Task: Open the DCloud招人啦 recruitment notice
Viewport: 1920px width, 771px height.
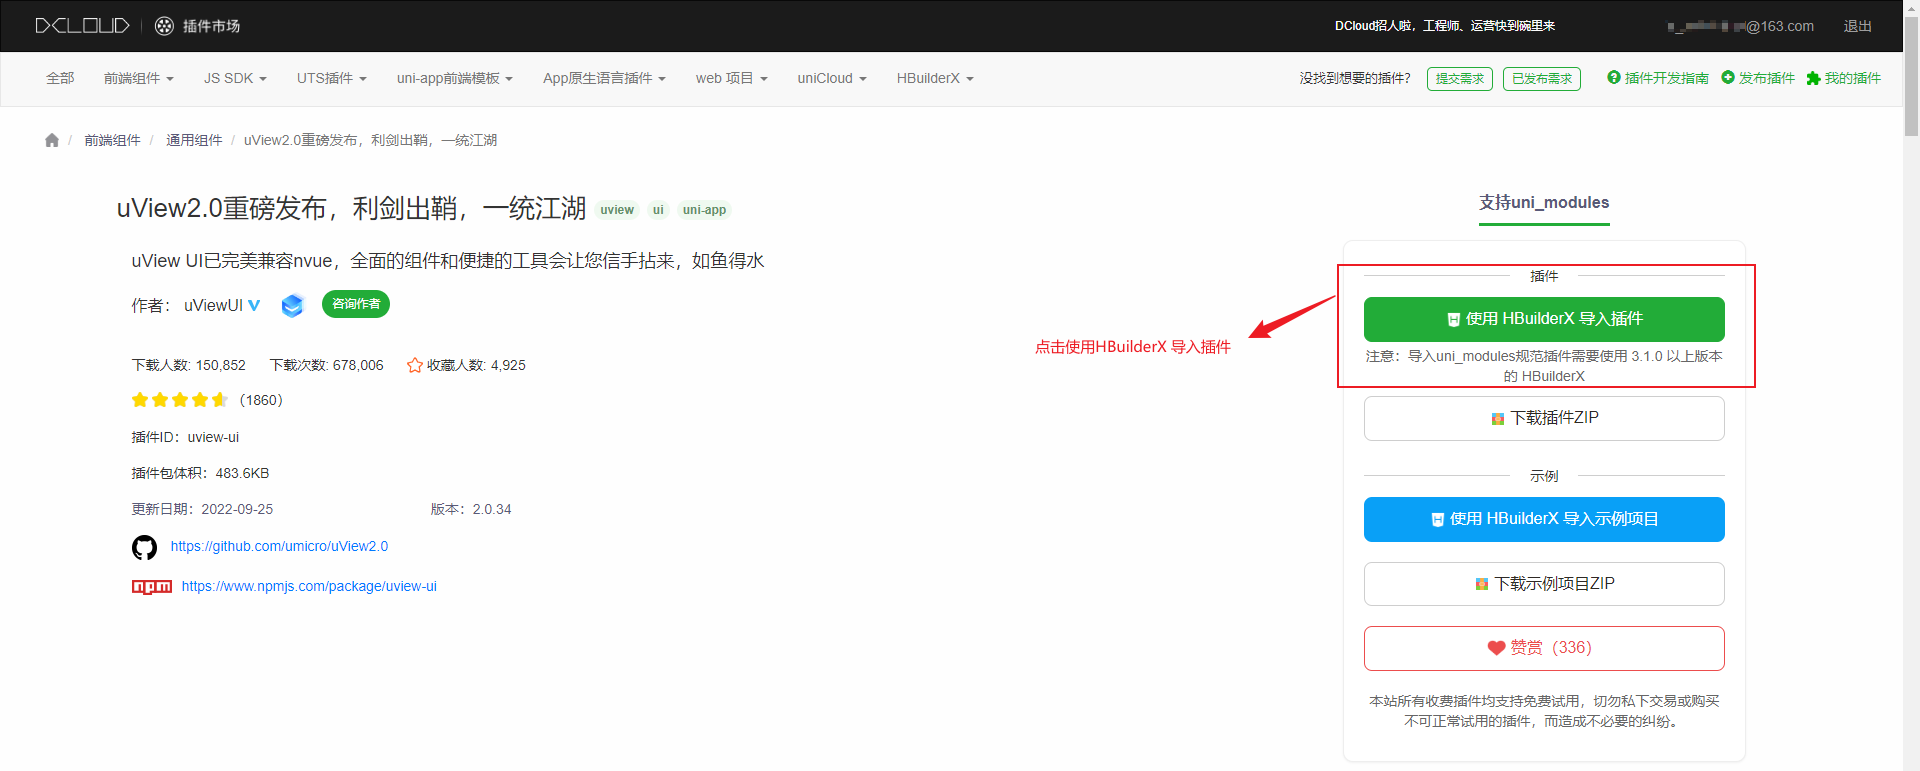Action: [x=1445, y=26]
